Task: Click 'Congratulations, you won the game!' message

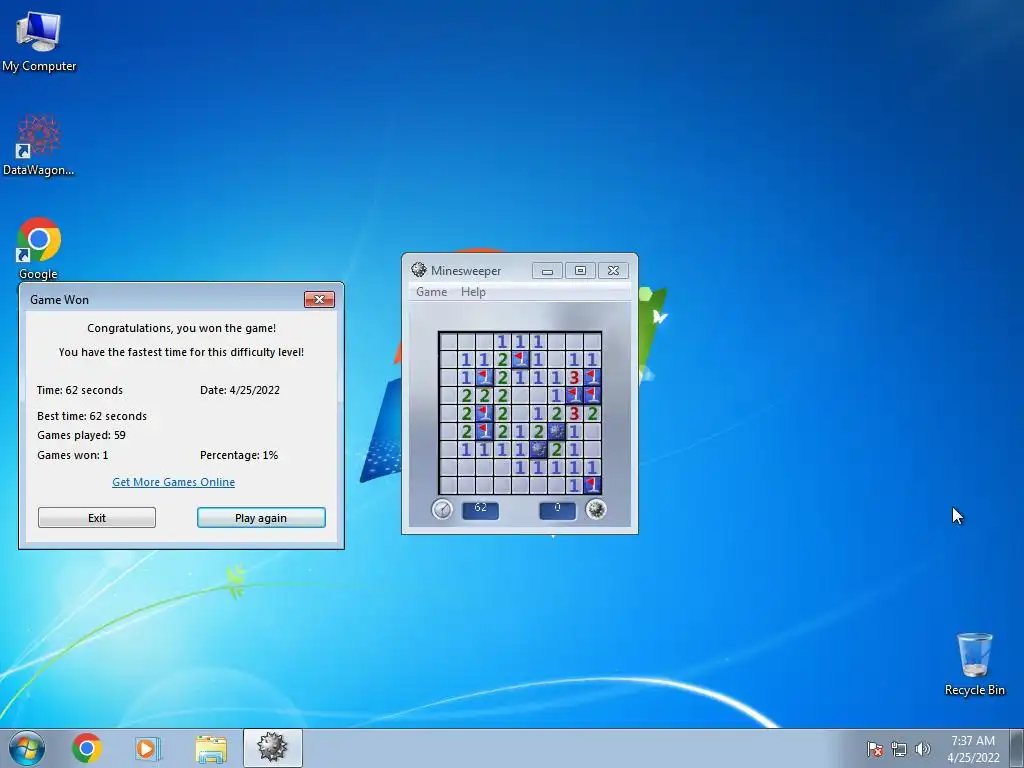Action: click(x=182, y=328)
